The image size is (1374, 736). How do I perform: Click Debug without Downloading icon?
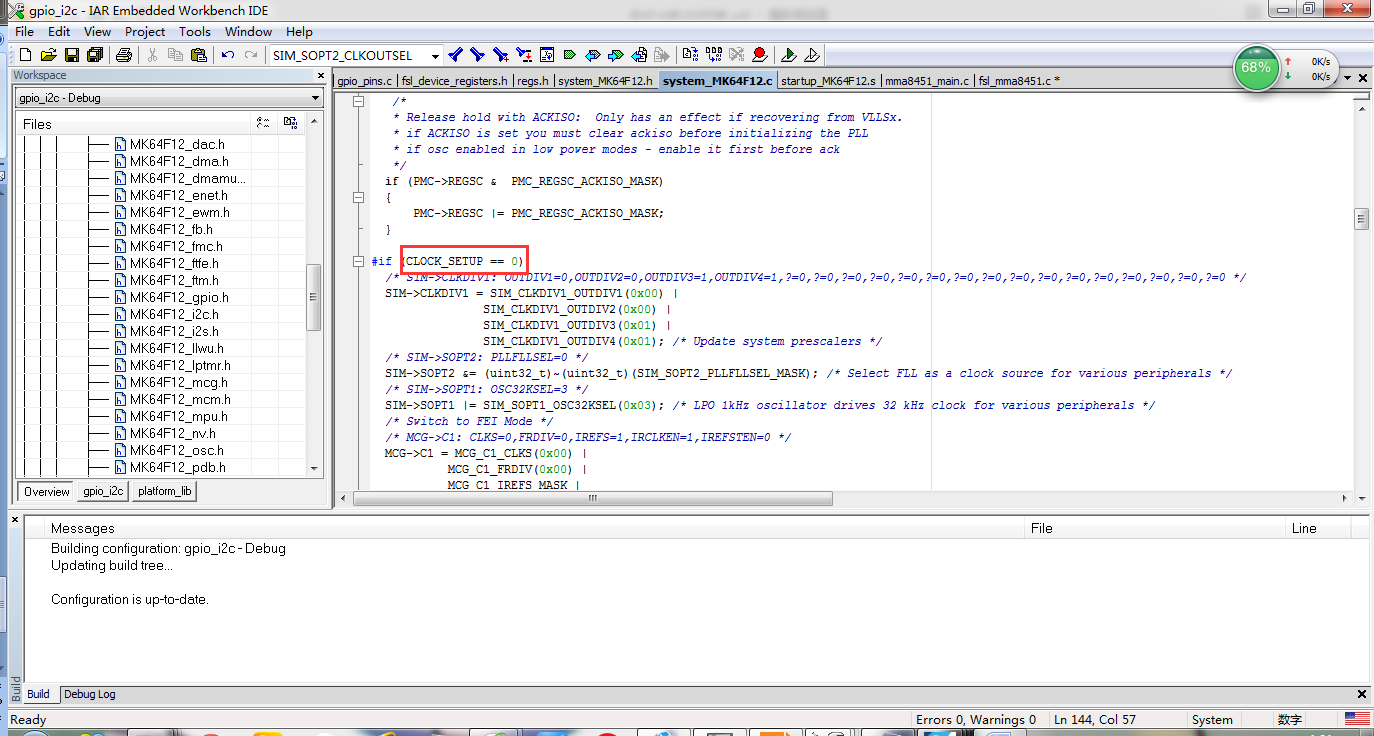[812, 55]
